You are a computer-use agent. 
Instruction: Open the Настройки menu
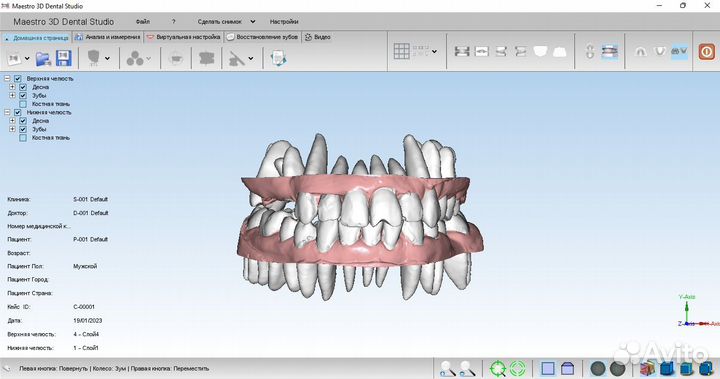pos(284,22)
